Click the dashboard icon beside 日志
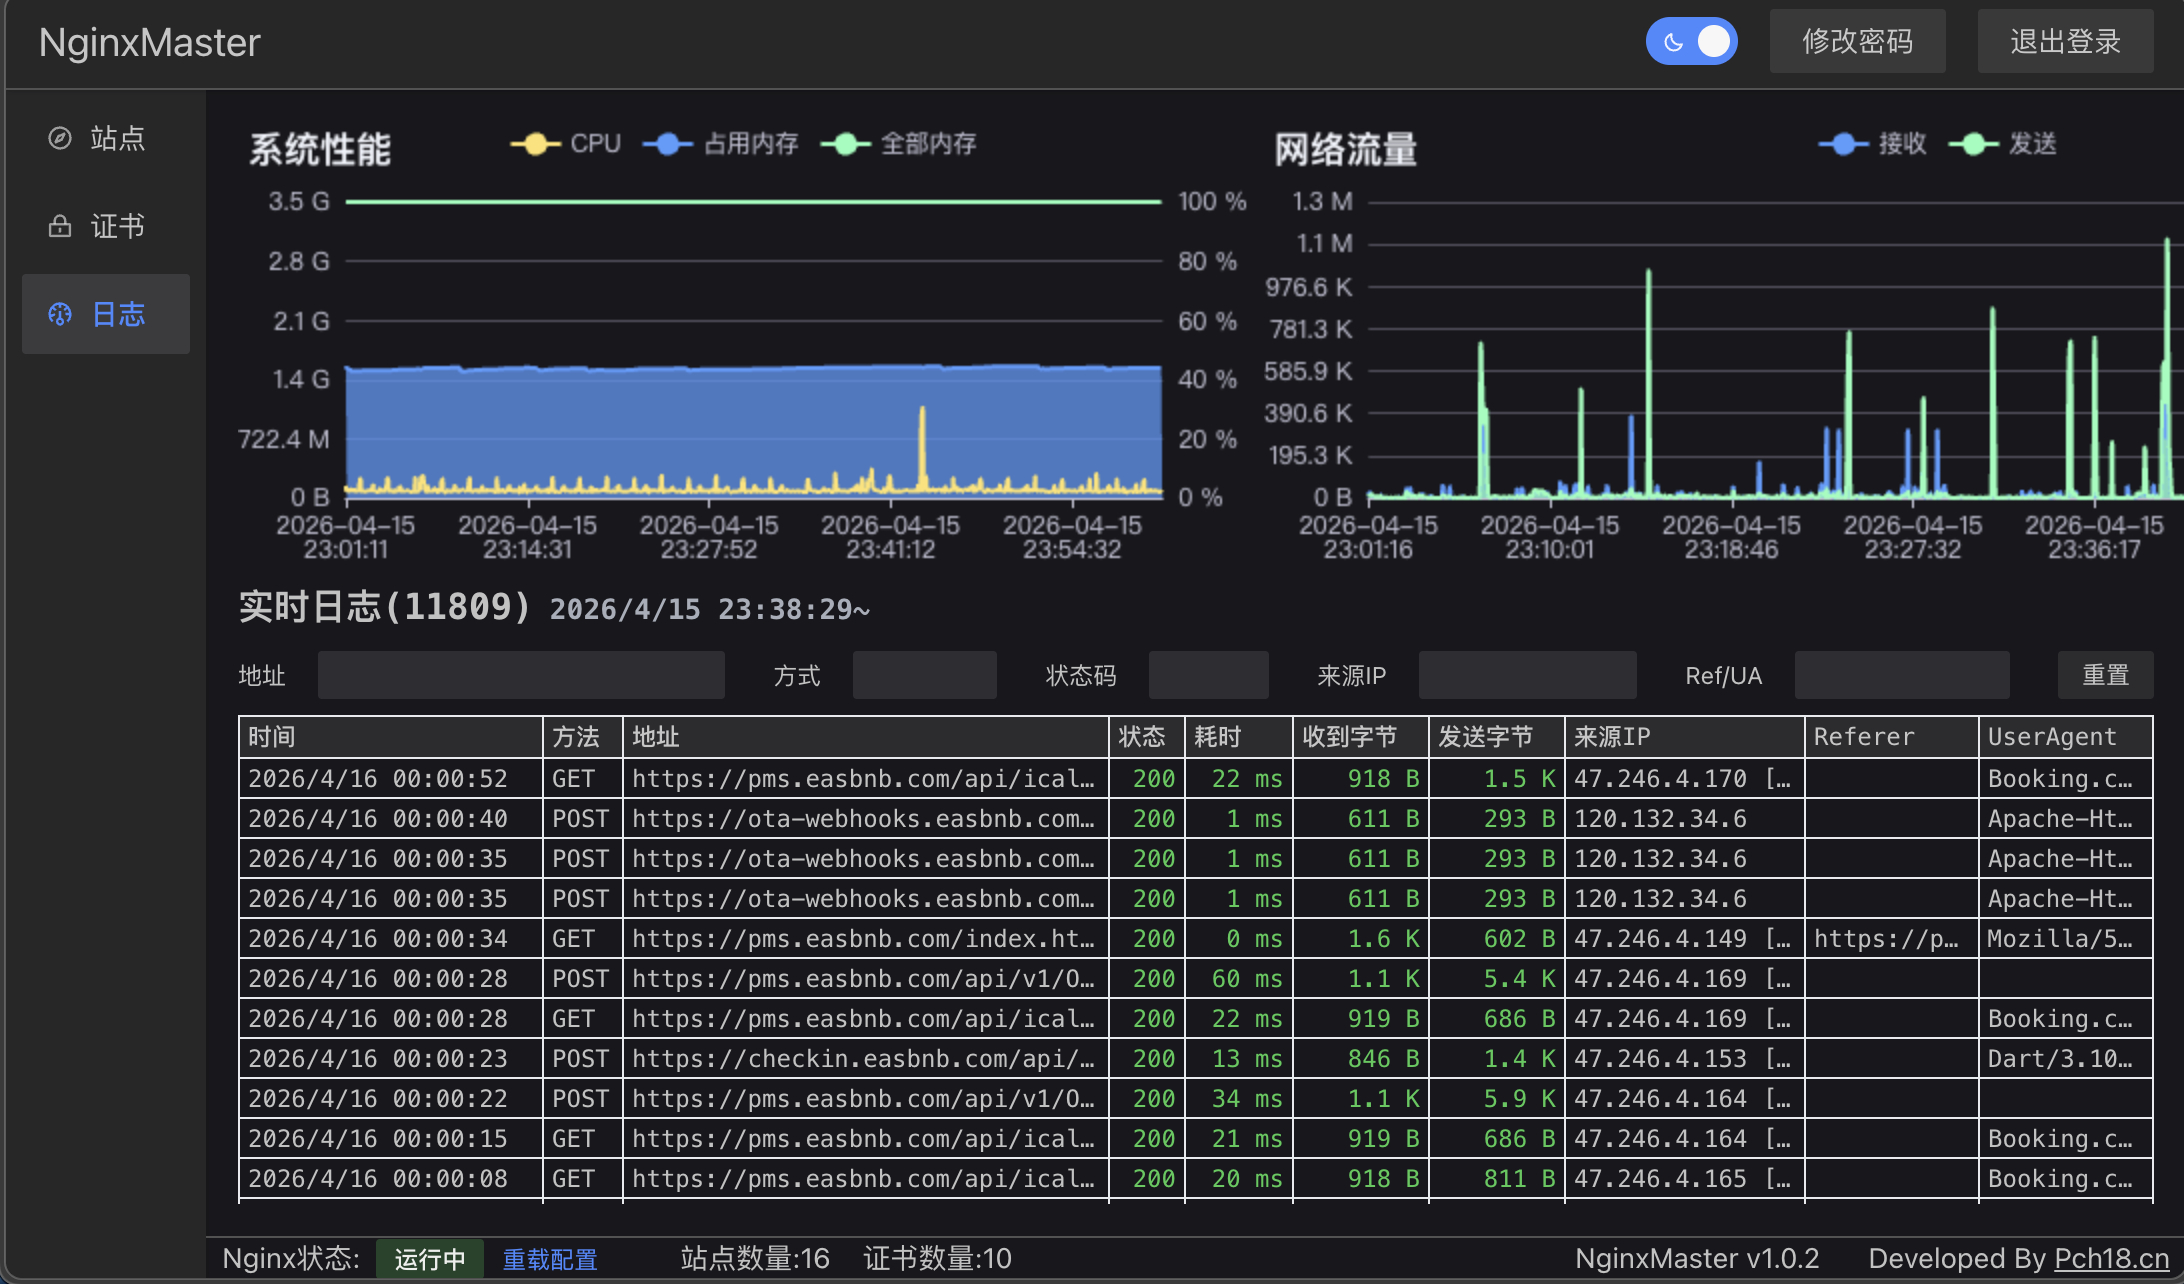The width and height of the screenshot is (2184, 1284). [x=60, y=314]
